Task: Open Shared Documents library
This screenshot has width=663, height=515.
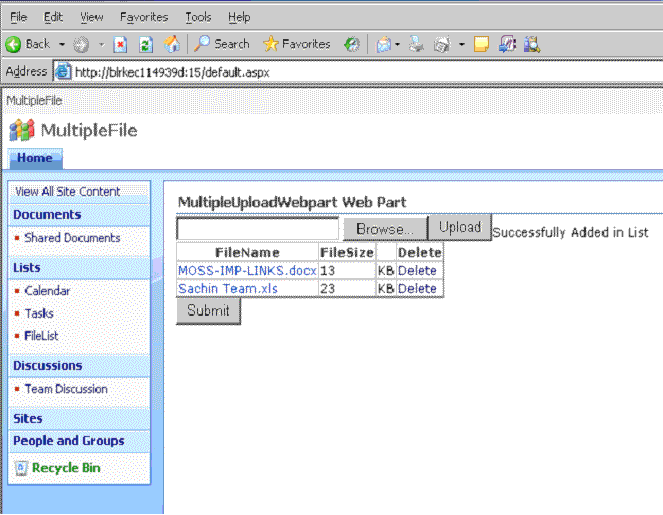Action: click(x=72, y=238)
